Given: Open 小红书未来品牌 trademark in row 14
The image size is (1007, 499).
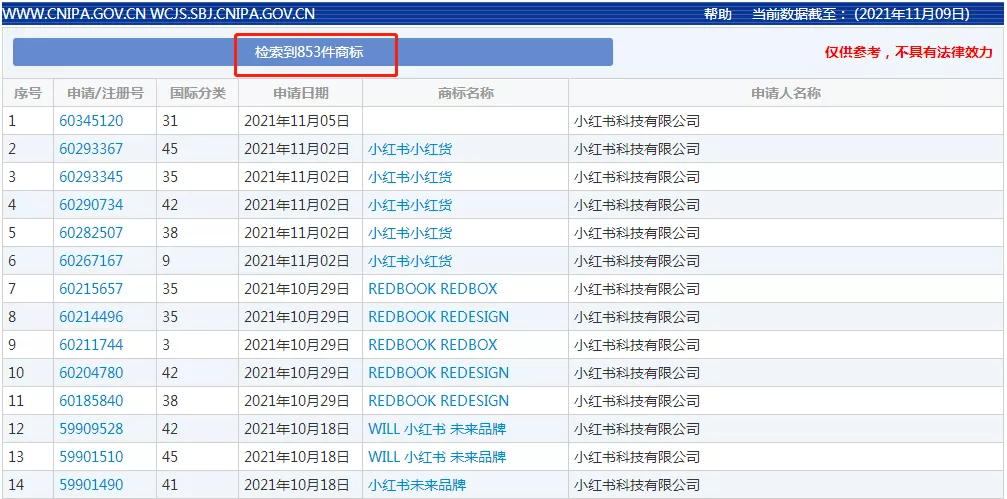Looking at the screenshot, I should pos(416,485).
